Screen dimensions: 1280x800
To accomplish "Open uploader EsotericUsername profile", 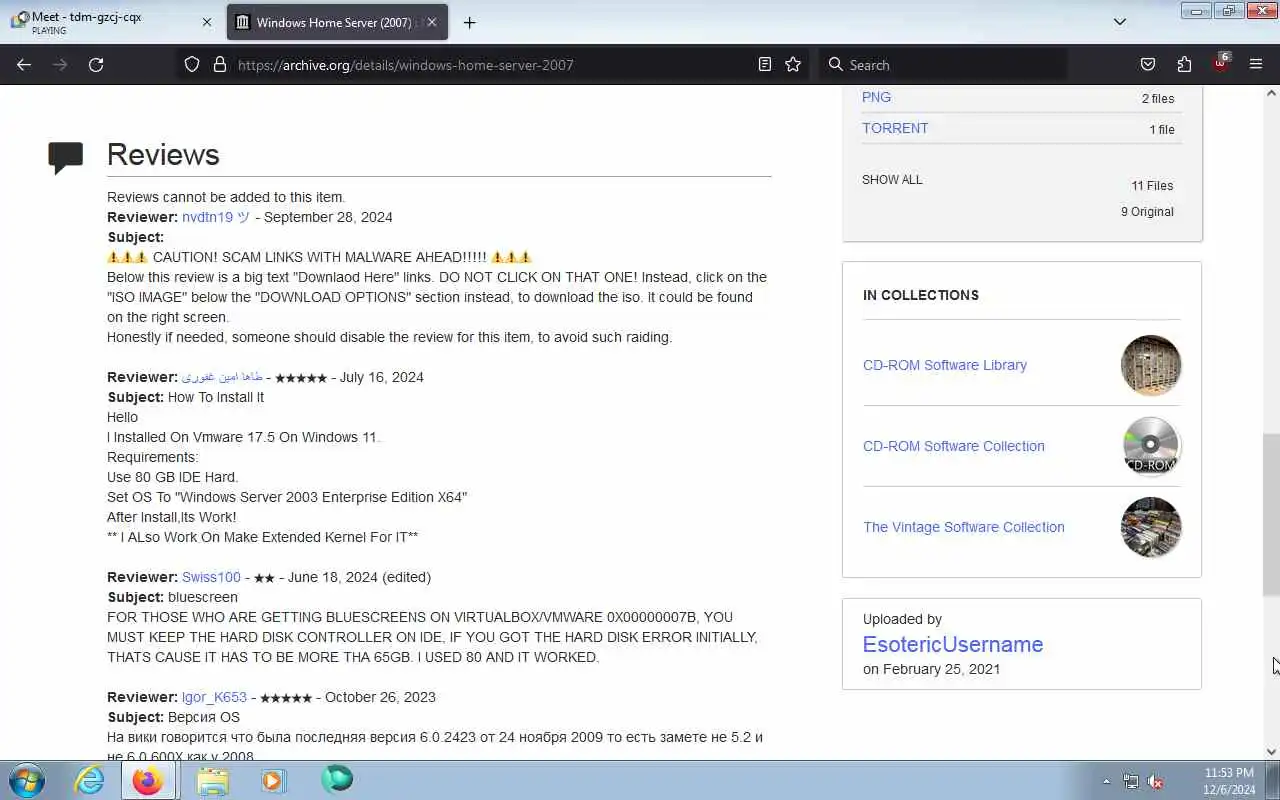I will click(953, 644).
